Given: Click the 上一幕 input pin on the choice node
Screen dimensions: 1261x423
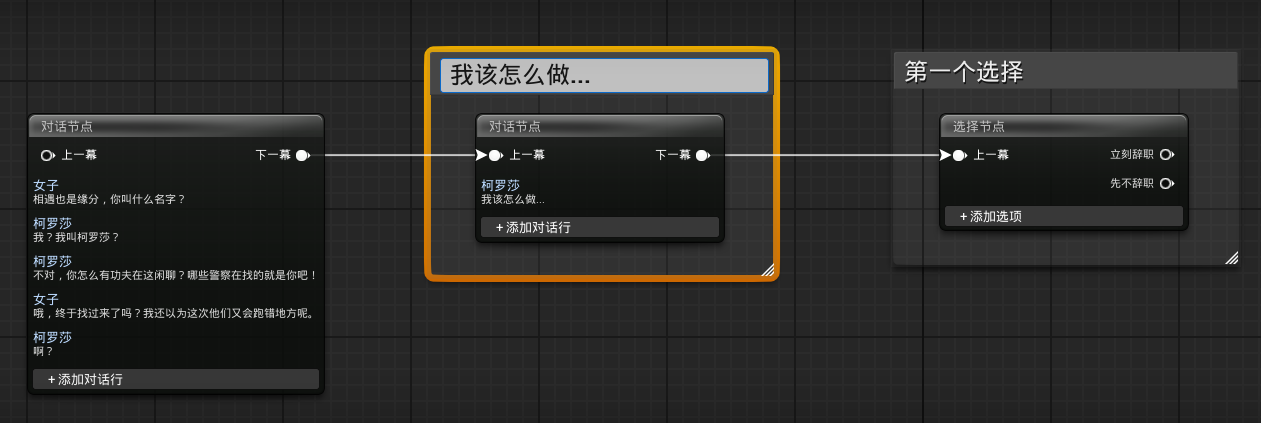Looking at the screenshot, I should [x=958, y=155].
